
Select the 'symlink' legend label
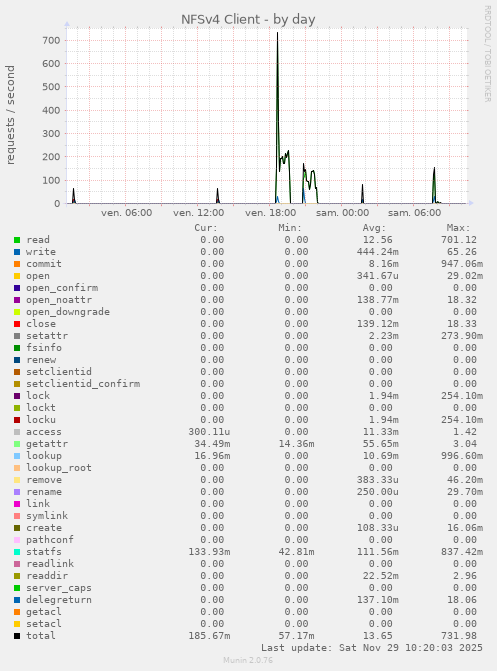click(x=47, y=516)
